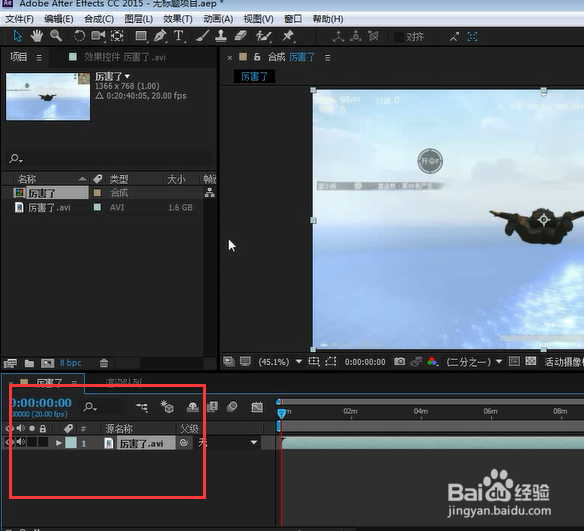
Task: Click the Draft 3D icon in timeline
Action: click(x=167, y=407)
